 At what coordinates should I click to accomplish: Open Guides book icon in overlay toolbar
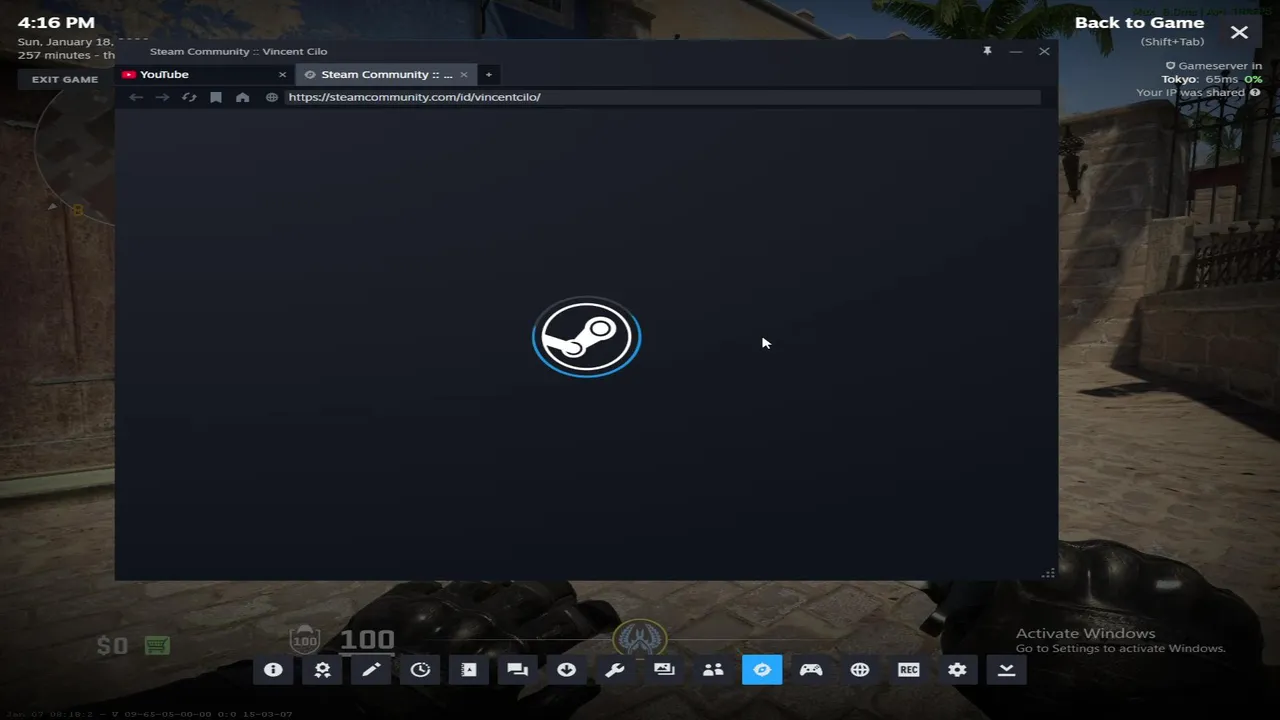469,670
